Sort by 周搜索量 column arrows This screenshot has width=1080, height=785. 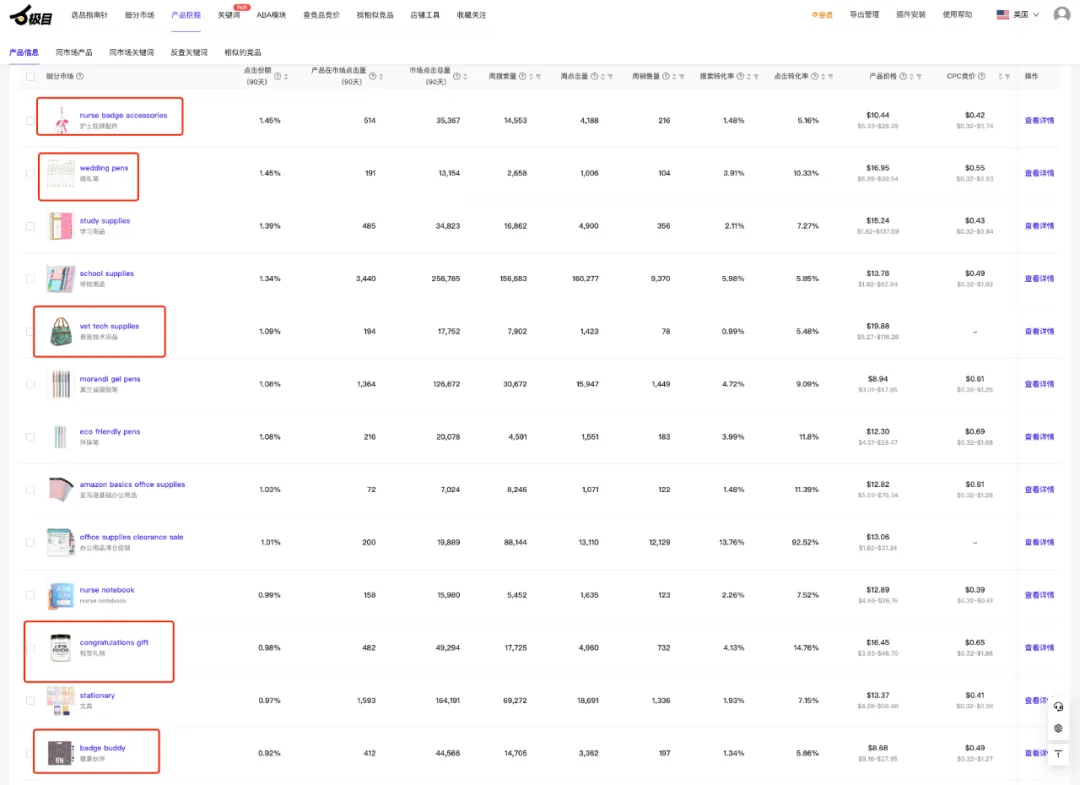530,76
